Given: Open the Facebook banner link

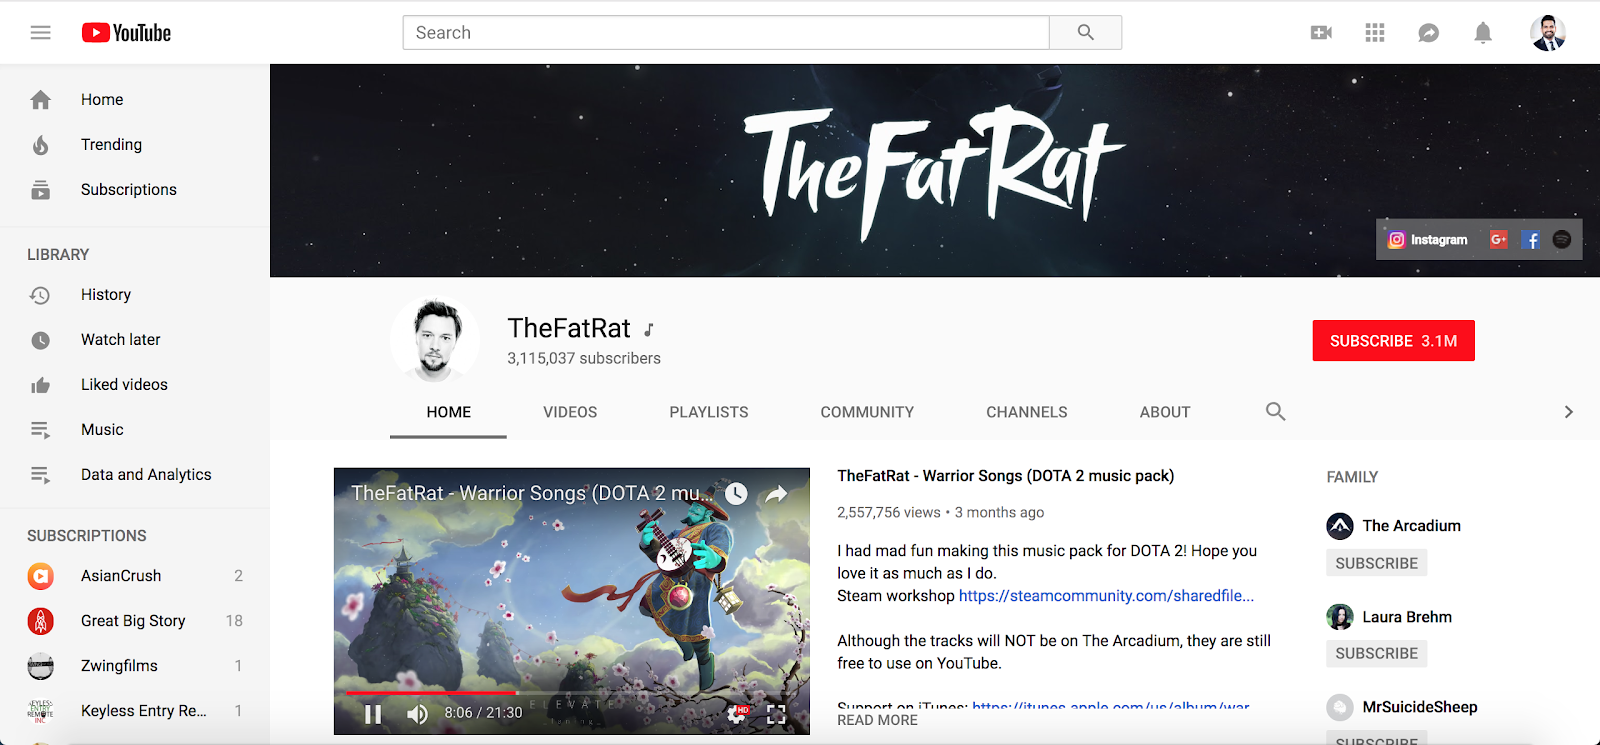Looking at the screenshot, I should [1531, 240].
